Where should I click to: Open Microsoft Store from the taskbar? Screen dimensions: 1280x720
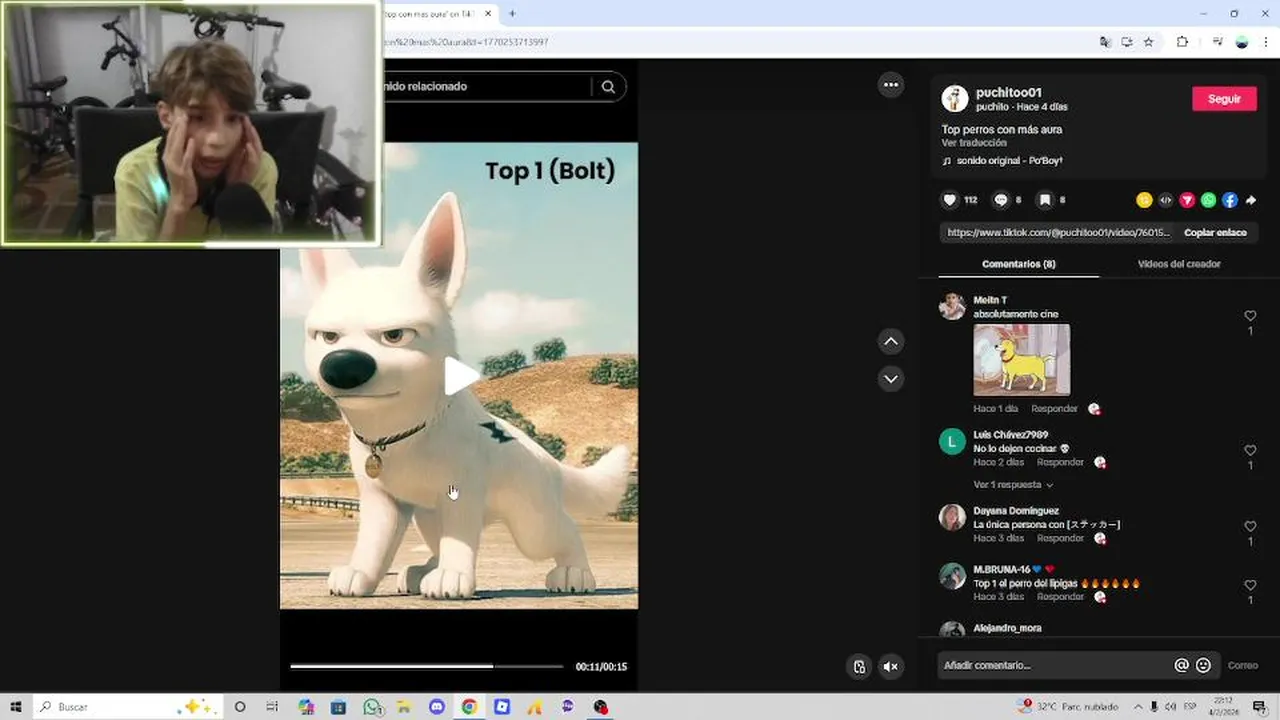tap(339, 707)
